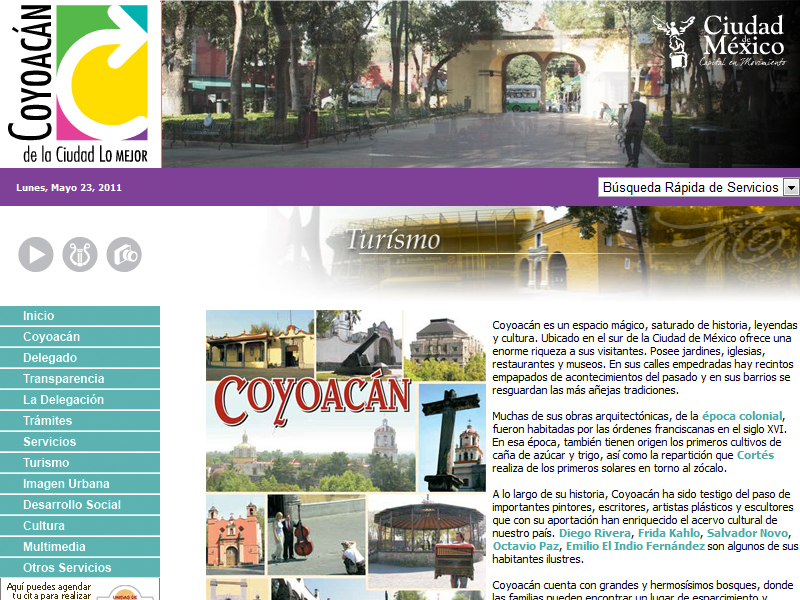Navigate to Imagen Urbana

click(66, 484)
